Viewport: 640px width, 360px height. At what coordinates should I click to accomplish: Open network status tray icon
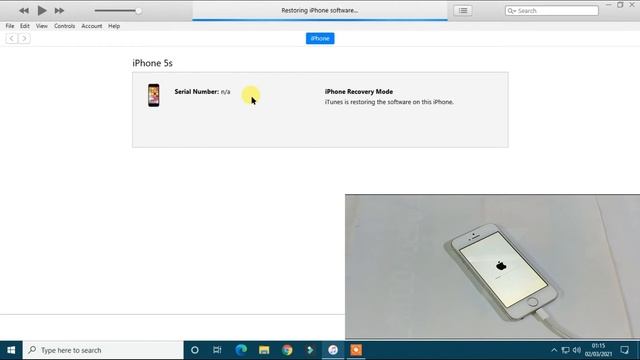(x=565, y=350)
